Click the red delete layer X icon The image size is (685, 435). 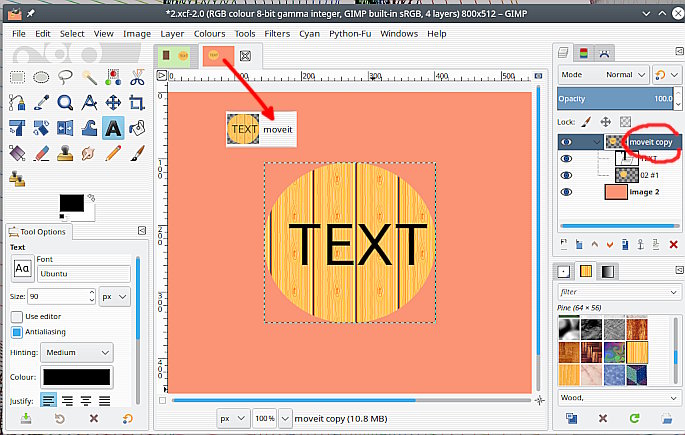(x=673, y=245)
